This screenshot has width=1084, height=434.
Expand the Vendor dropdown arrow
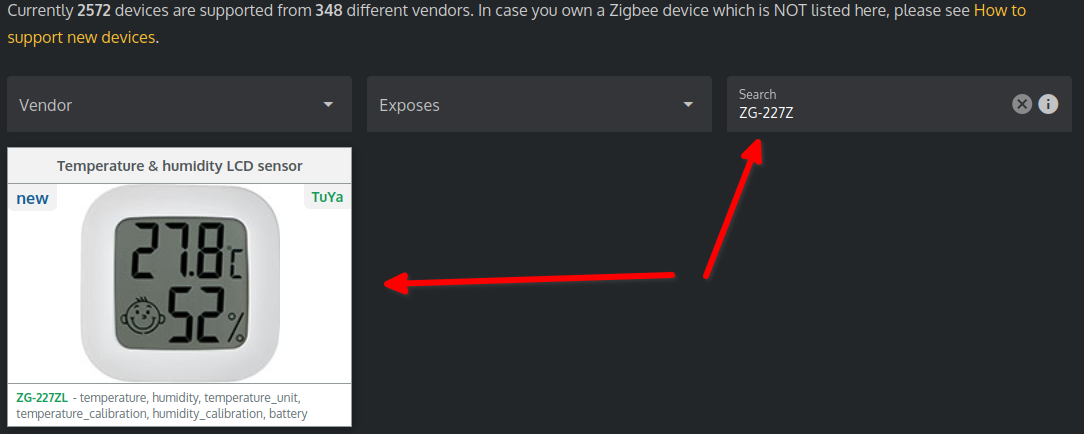tap(328, 105)
